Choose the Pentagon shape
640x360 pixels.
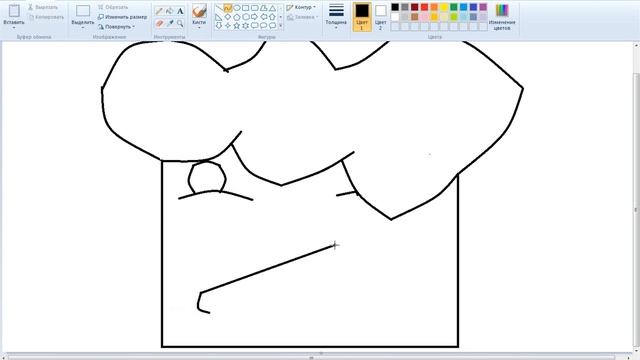237,17
